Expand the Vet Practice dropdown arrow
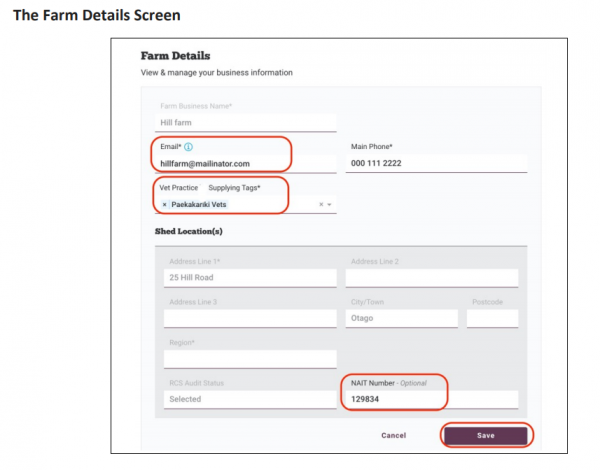 331,204
